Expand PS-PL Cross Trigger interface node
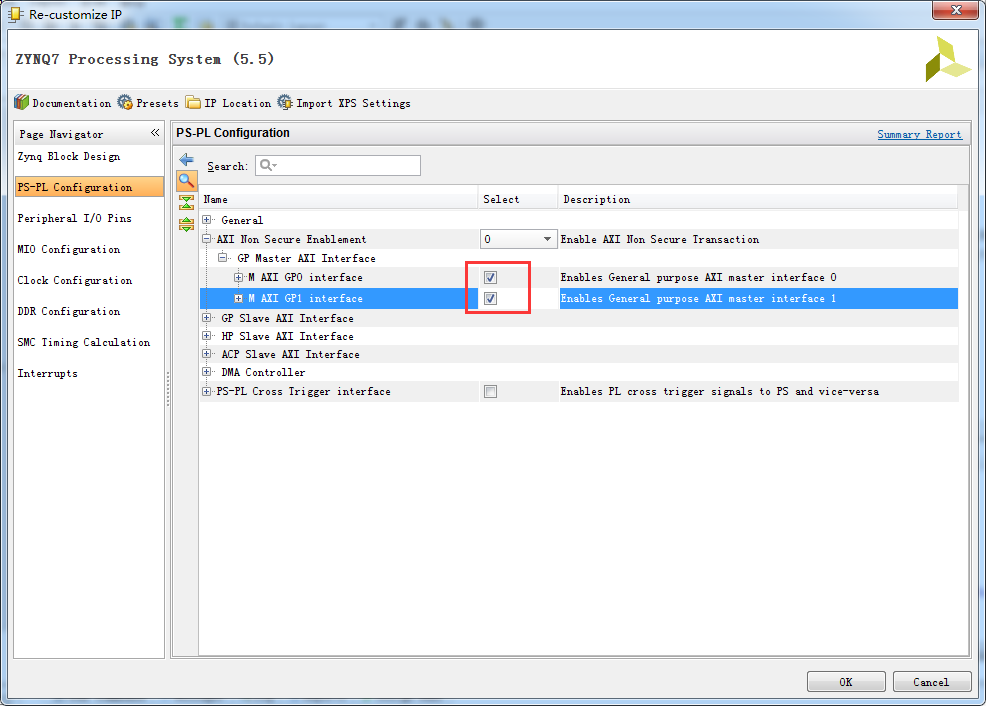This screenshot has width=986, height=706. 207,392
